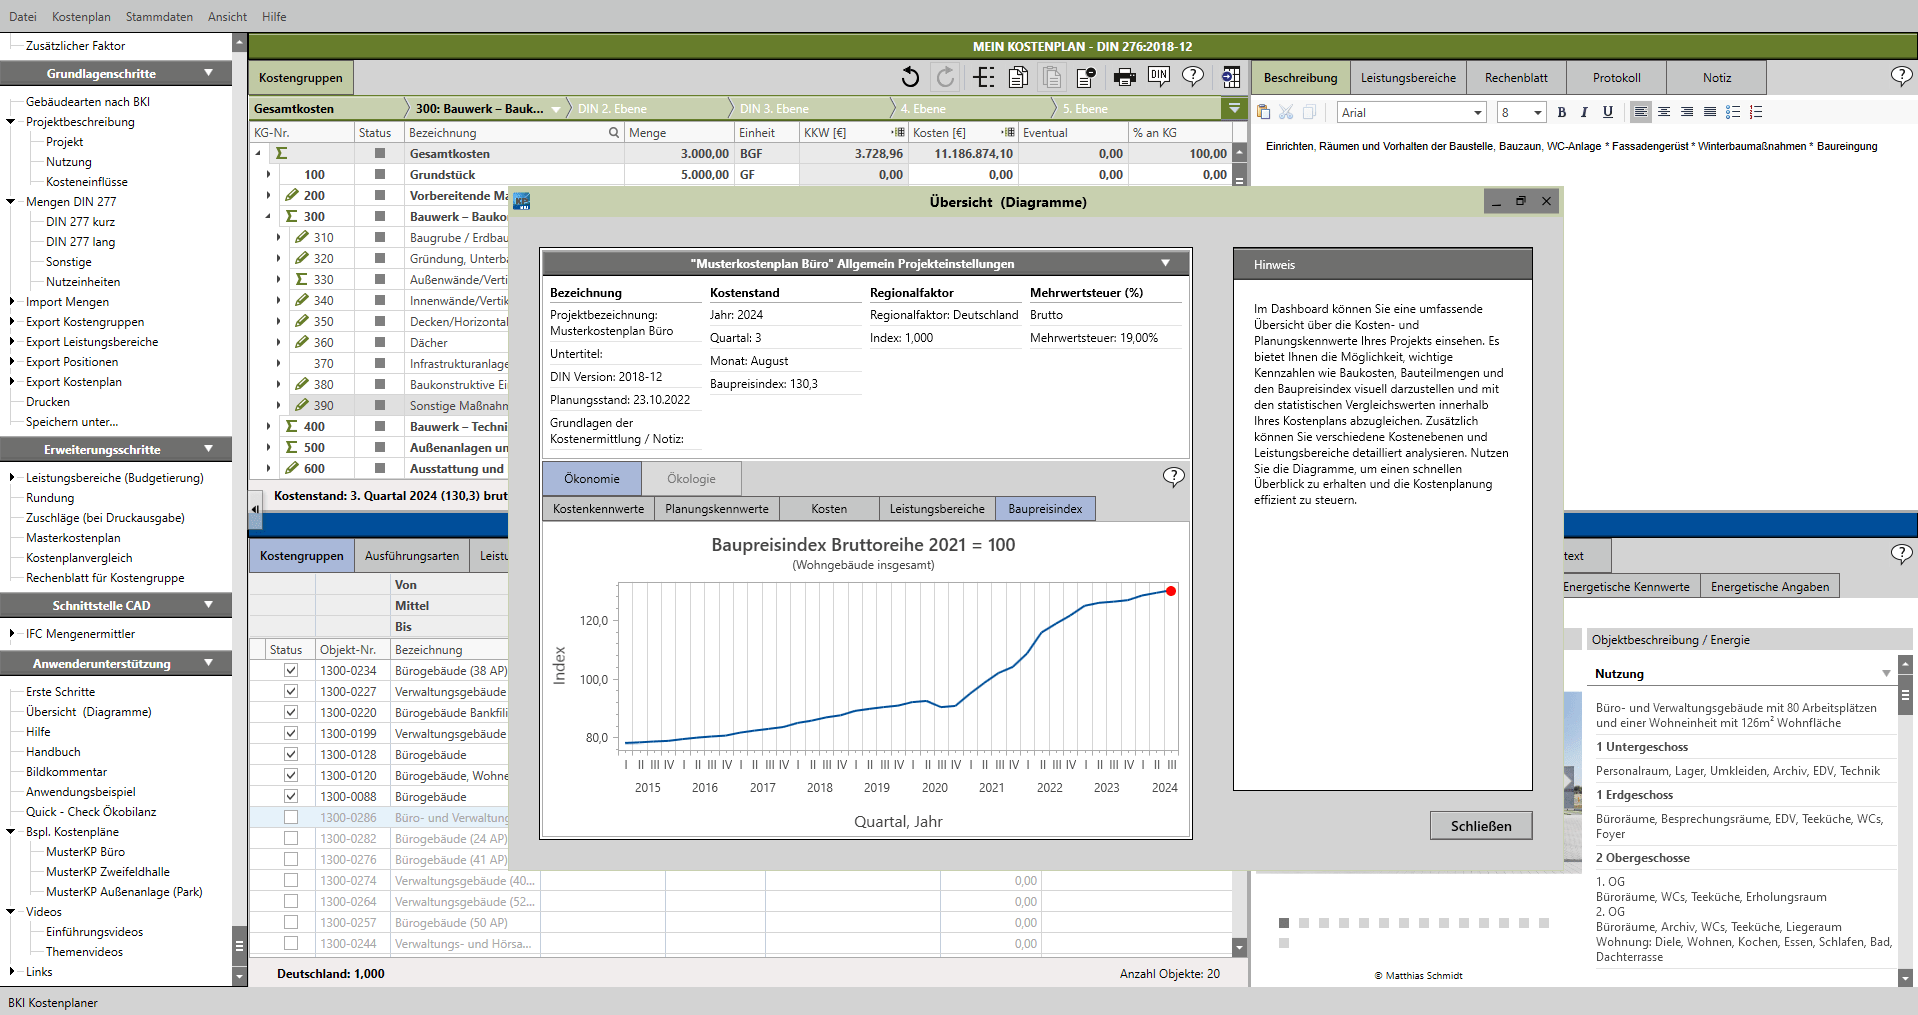Screen dimensions: 1918x1015
Task: Toggle italic in text editor toolbar
Action: 1584,112
